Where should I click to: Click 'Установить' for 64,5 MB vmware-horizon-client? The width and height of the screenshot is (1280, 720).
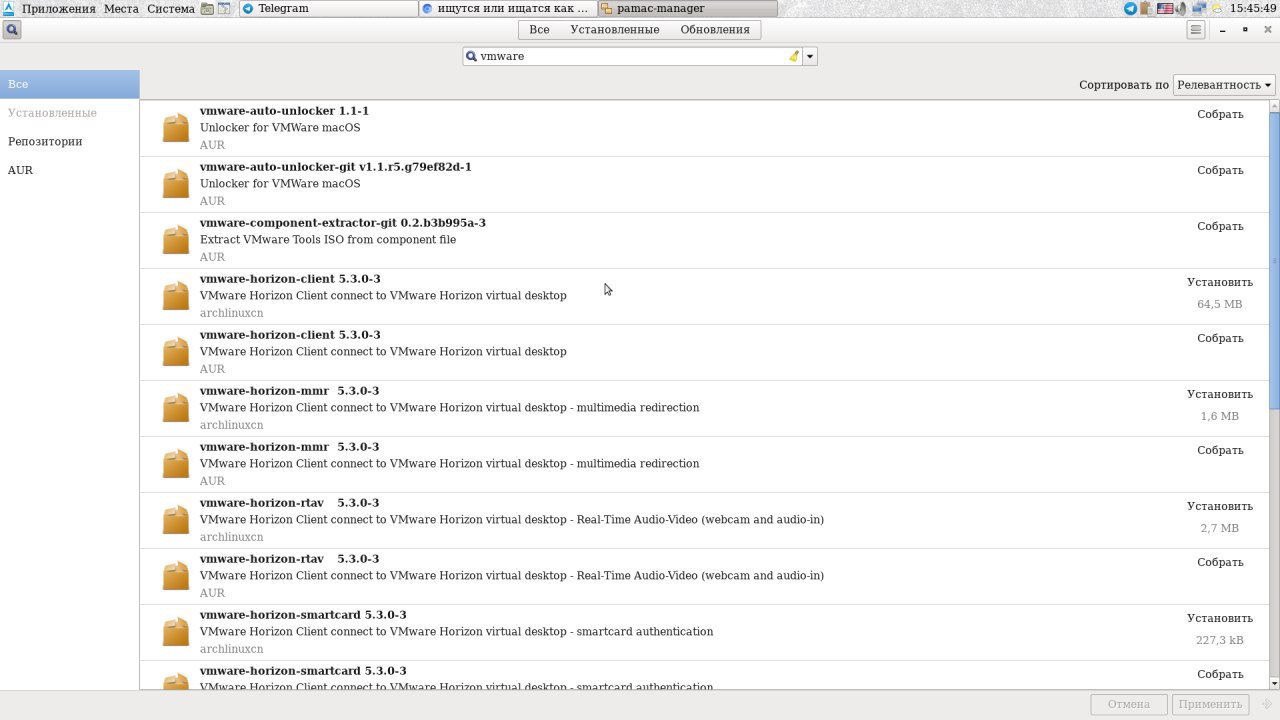pos(1220,282)
